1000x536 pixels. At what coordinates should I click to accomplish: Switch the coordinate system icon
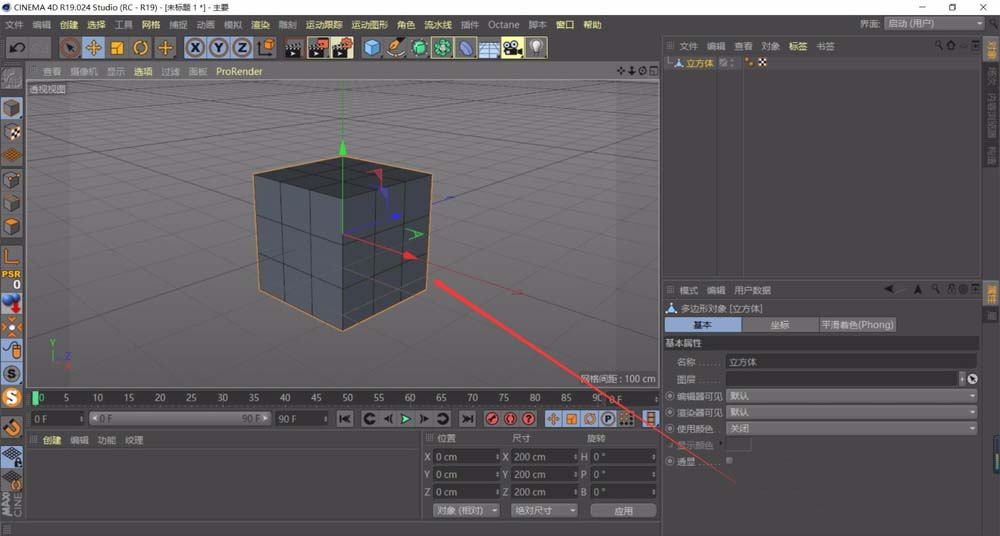pyautogui.click(x=267, y=48)
